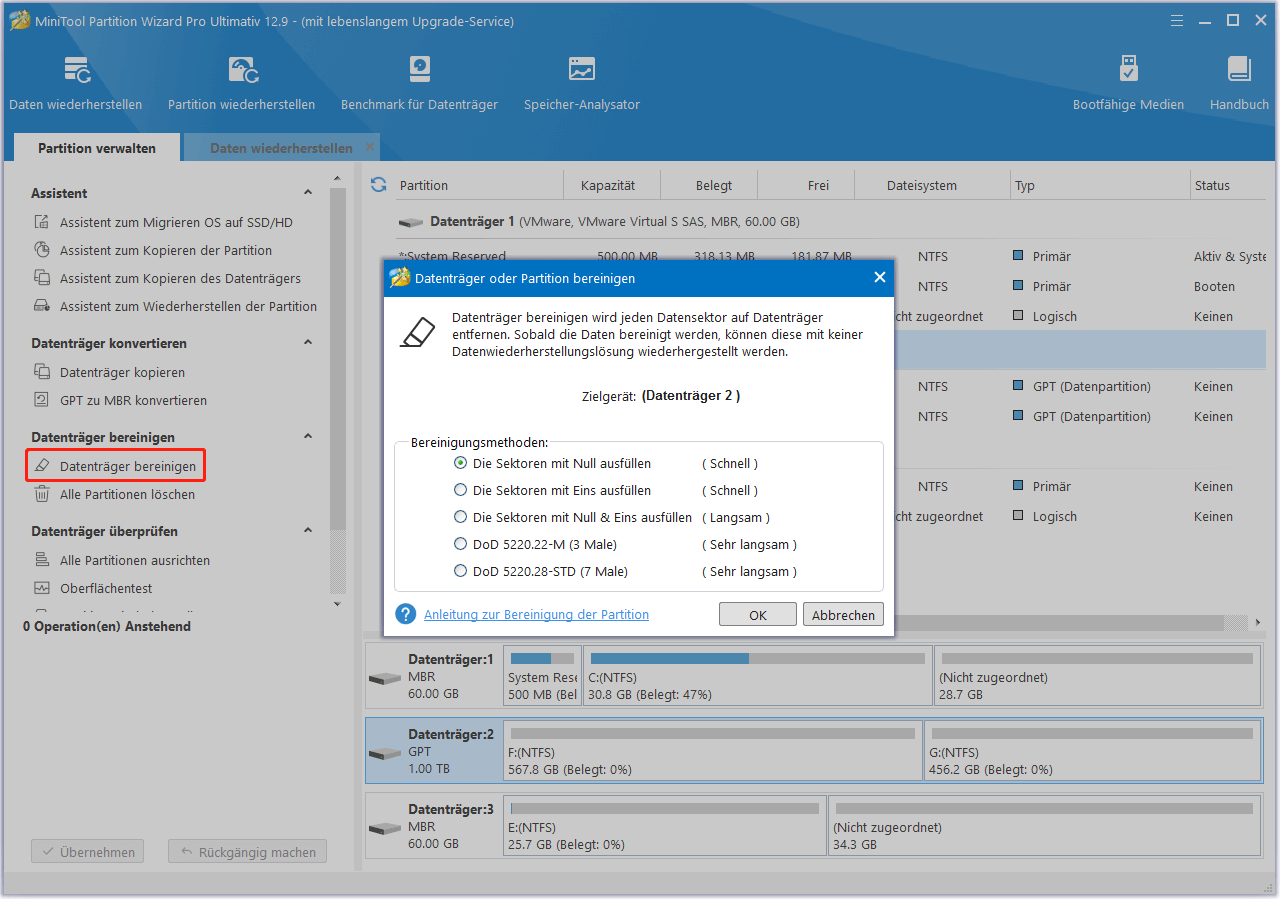The image size is (1281, 900).
Task: Select DoD 5220.22-M (3 Male) method
Action: coord(460,544)
